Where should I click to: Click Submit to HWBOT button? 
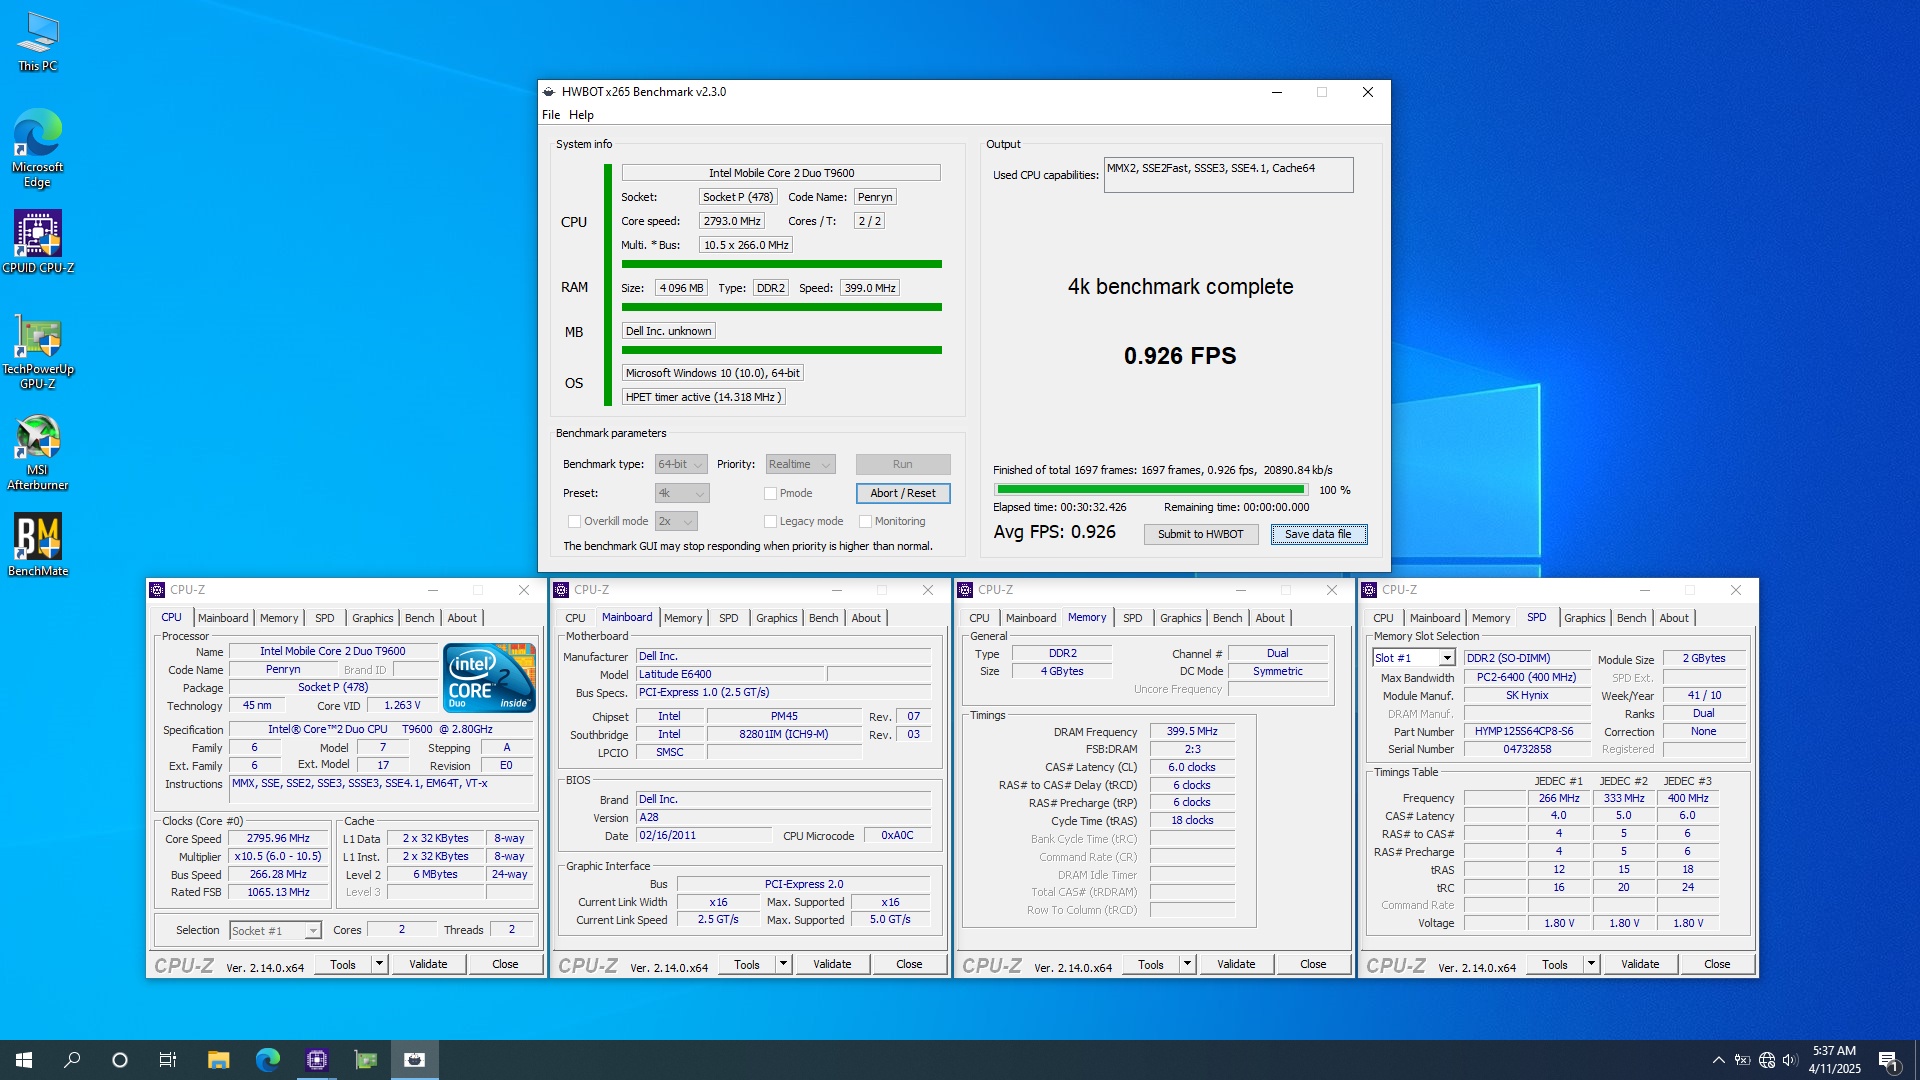(x=1200, y=534)
